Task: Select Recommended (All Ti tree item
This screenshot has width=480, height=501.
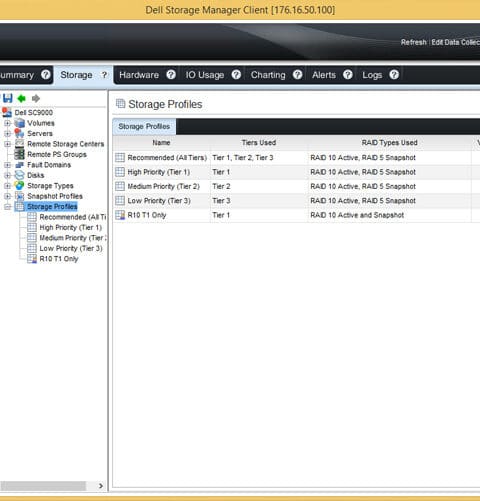Action: coord(73,217)
